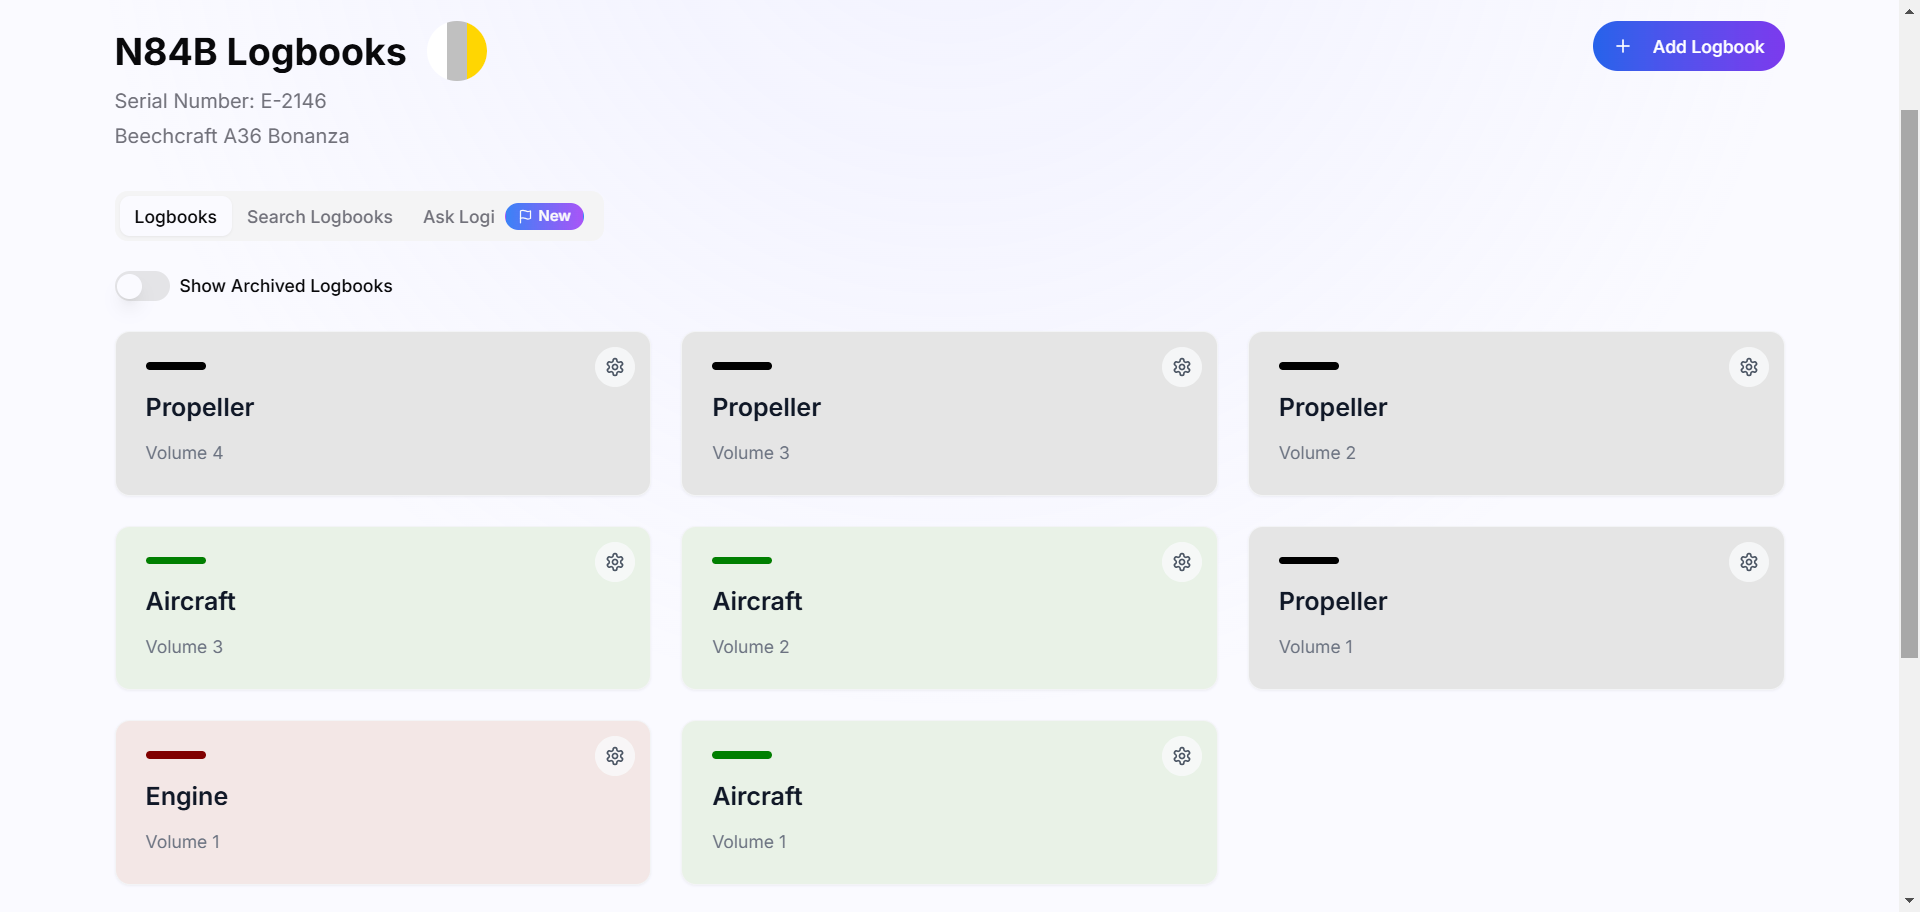Open settings for Propeller Volume 4 logbook
Screen dimensions: 1920x912
614,367
